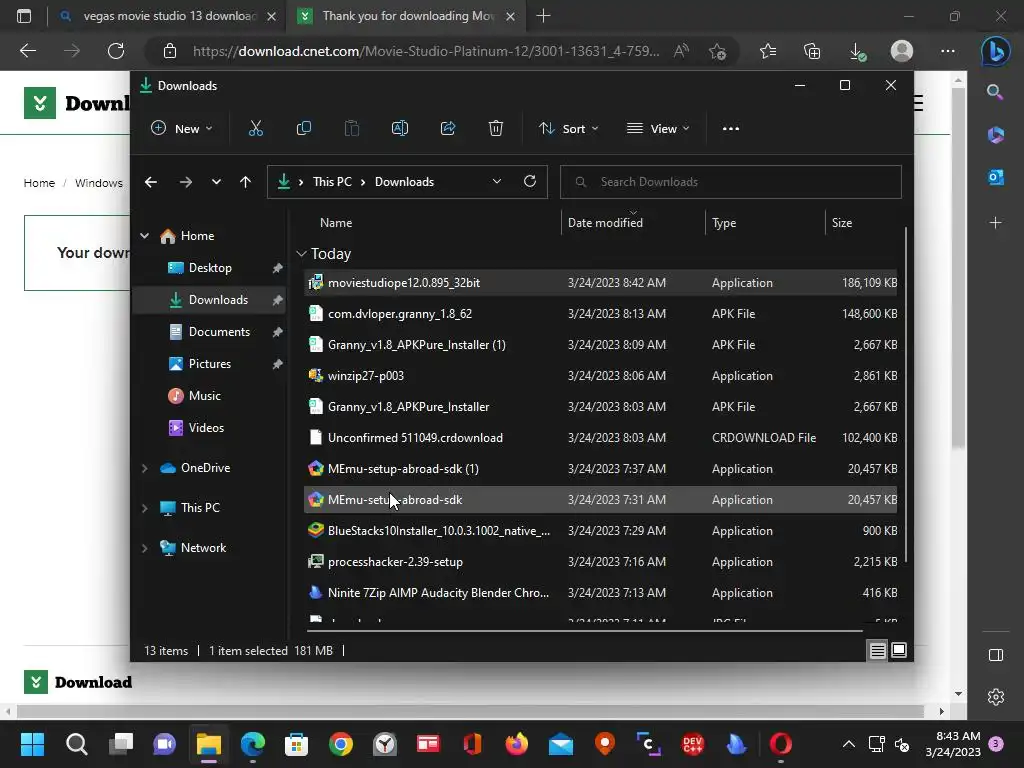Open Edge Downloads toolbar icon
Screen dimensions: 1024x768
click(857, 51)
